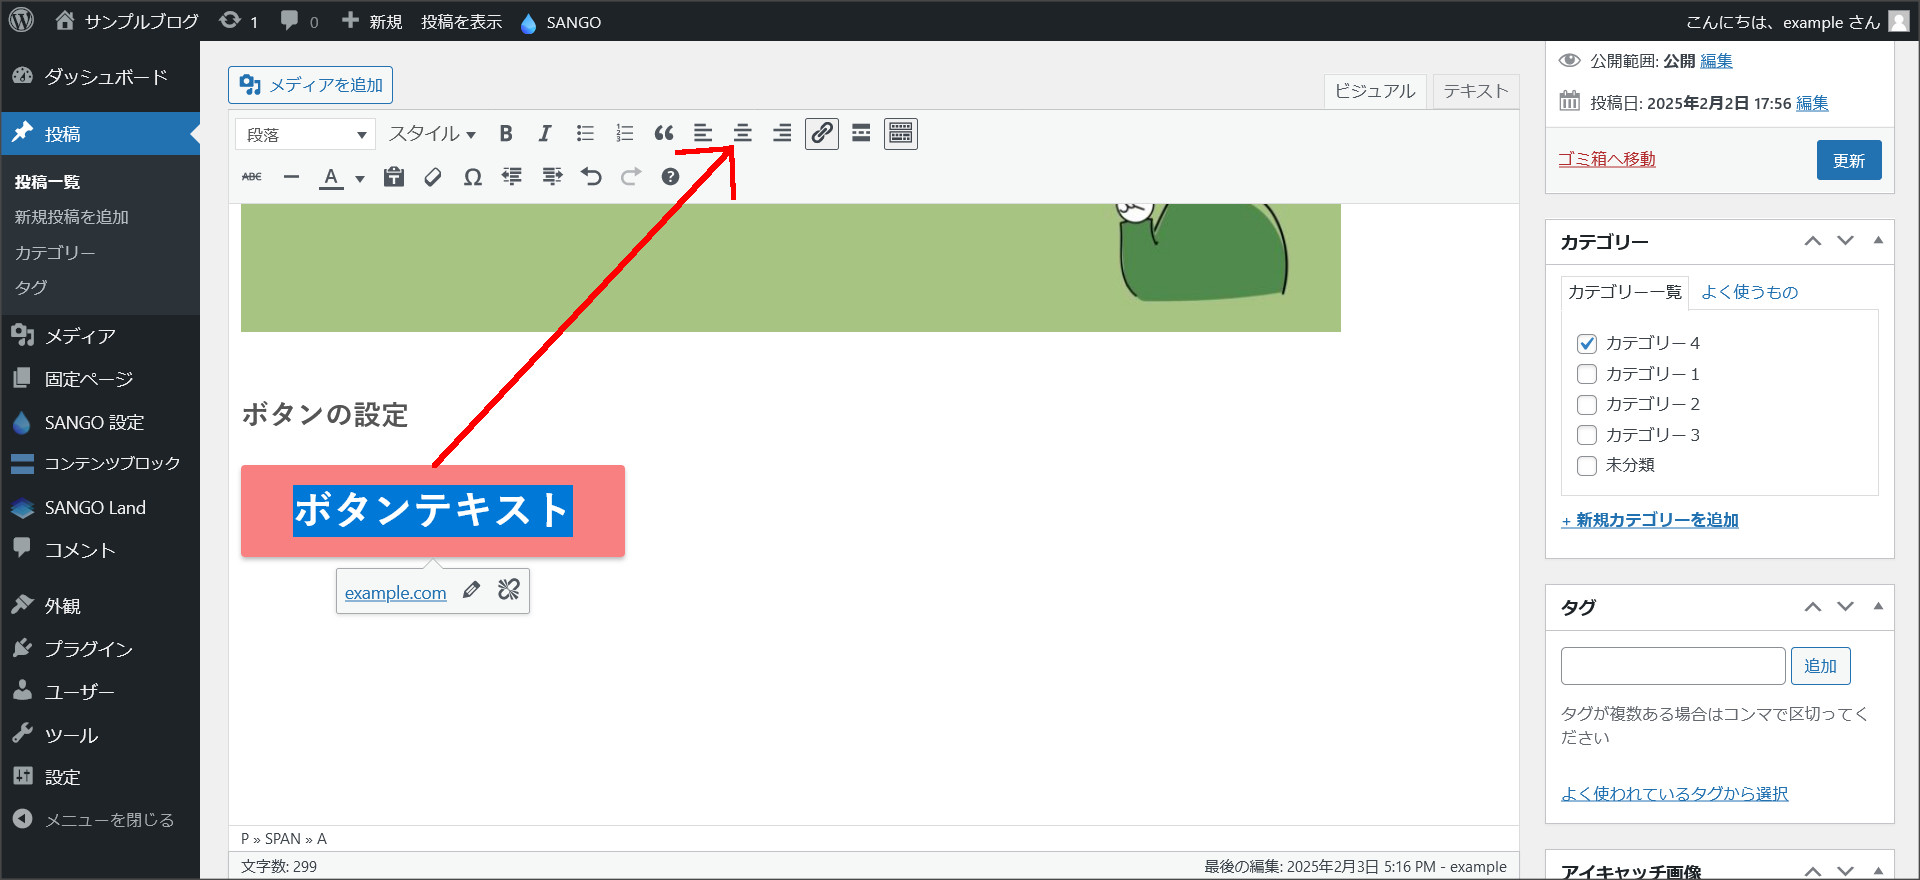The image size is (1920, 880).
Task: Switch to the テキスト editor tab
Action: click(x=1475, y=91)
